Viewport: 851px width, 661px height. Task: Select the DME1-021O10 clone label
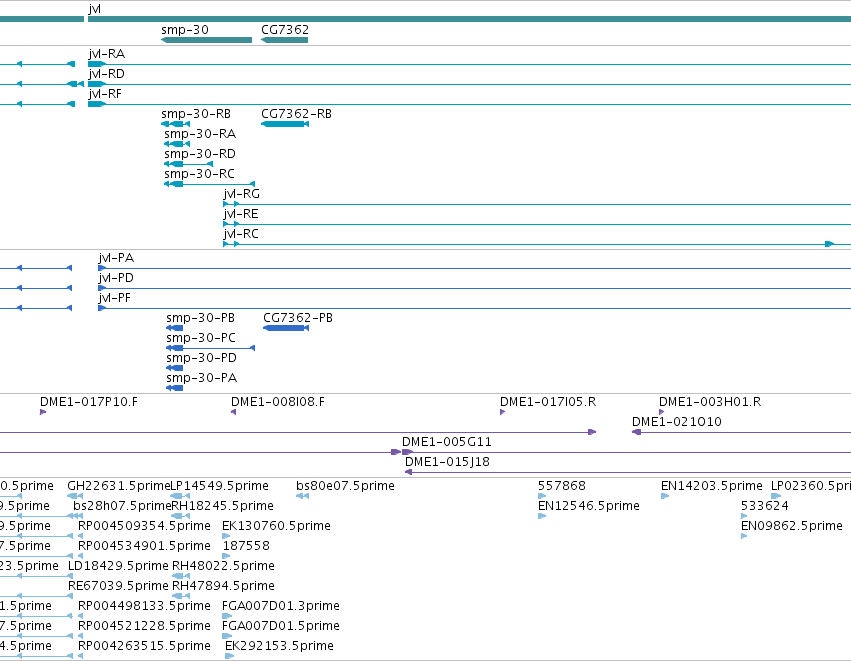click(677, 422)
